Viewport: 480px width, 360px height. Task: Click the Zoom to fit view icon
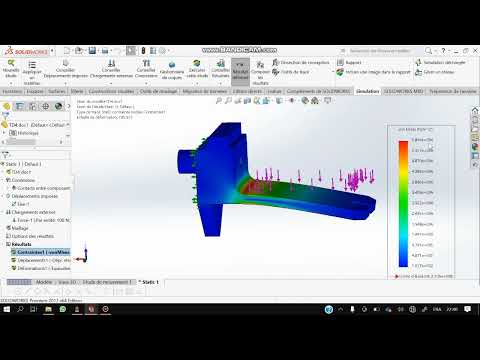[219, 101]
